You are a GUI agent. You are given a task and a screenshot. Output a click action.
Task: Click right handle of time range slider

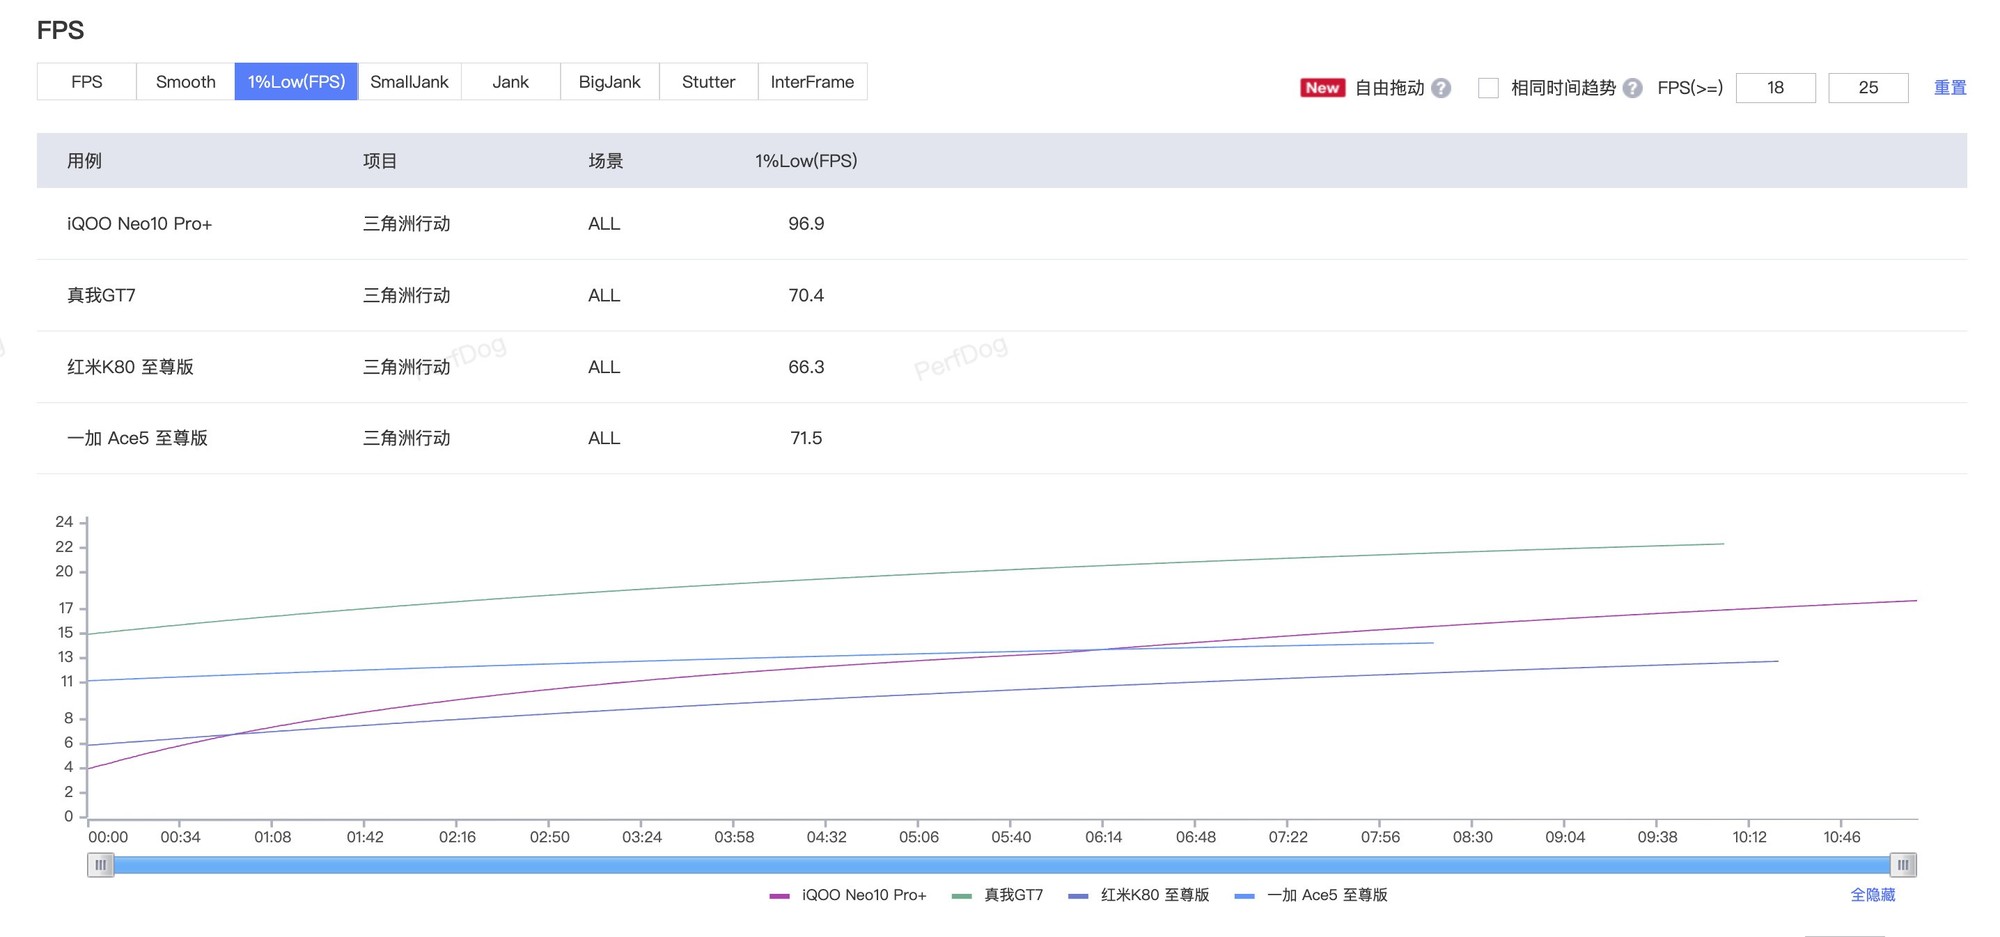(1902, 865)
